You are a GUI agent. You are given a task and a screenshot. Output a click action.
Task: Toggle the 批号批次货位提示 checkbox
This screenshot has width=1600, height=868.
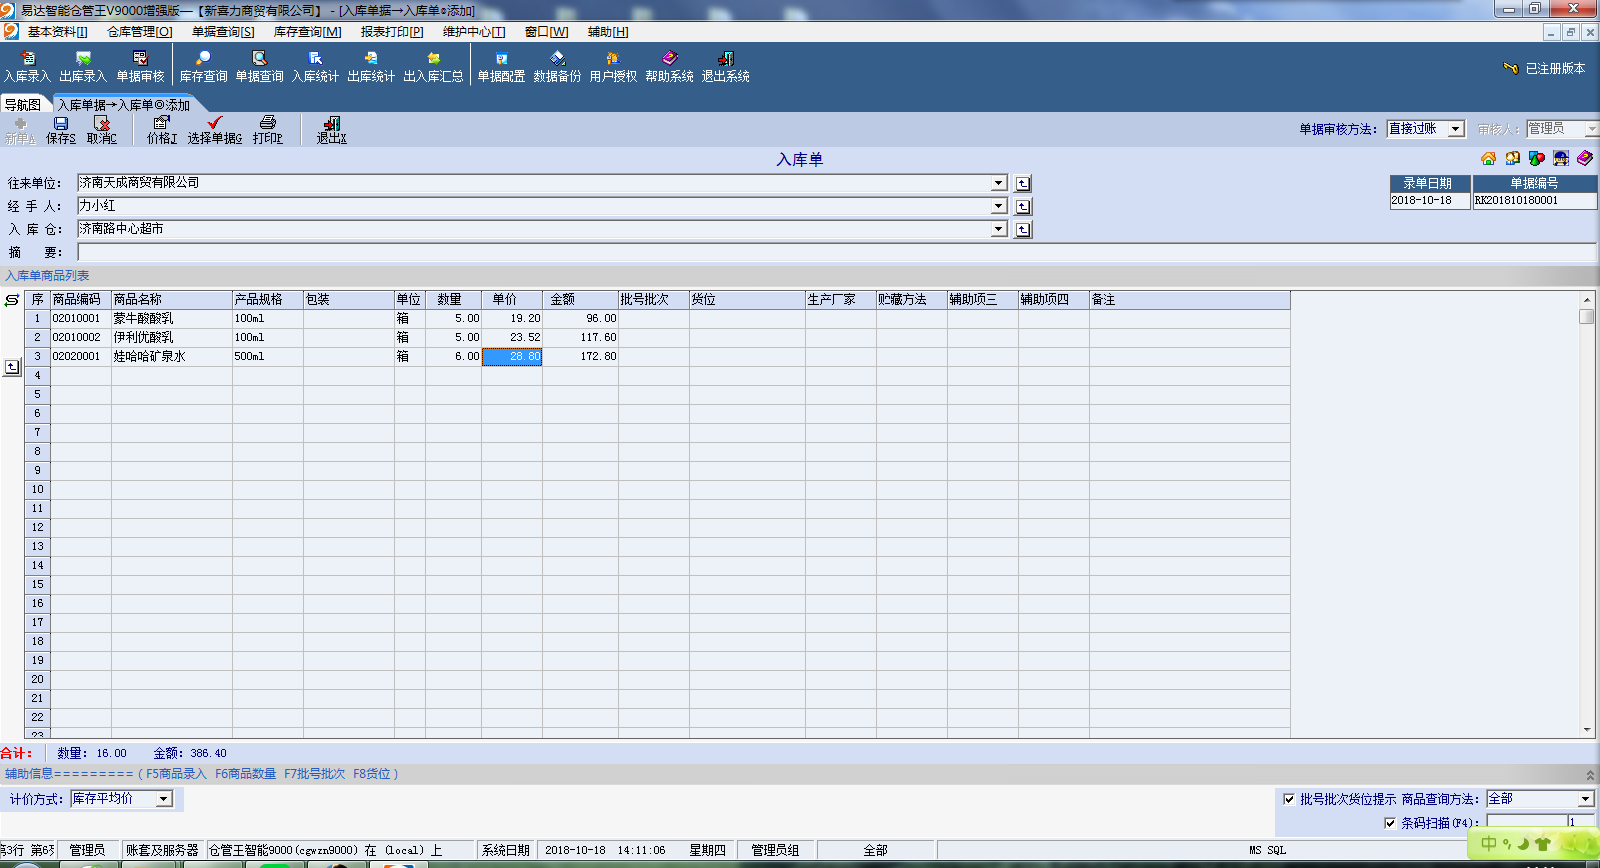click(1289, 799)
